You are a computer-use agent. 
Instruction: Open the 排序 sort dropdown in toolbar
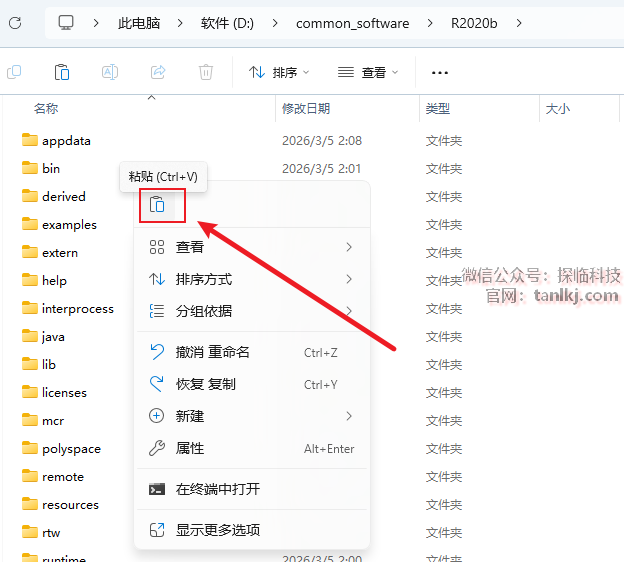(279, 72)
